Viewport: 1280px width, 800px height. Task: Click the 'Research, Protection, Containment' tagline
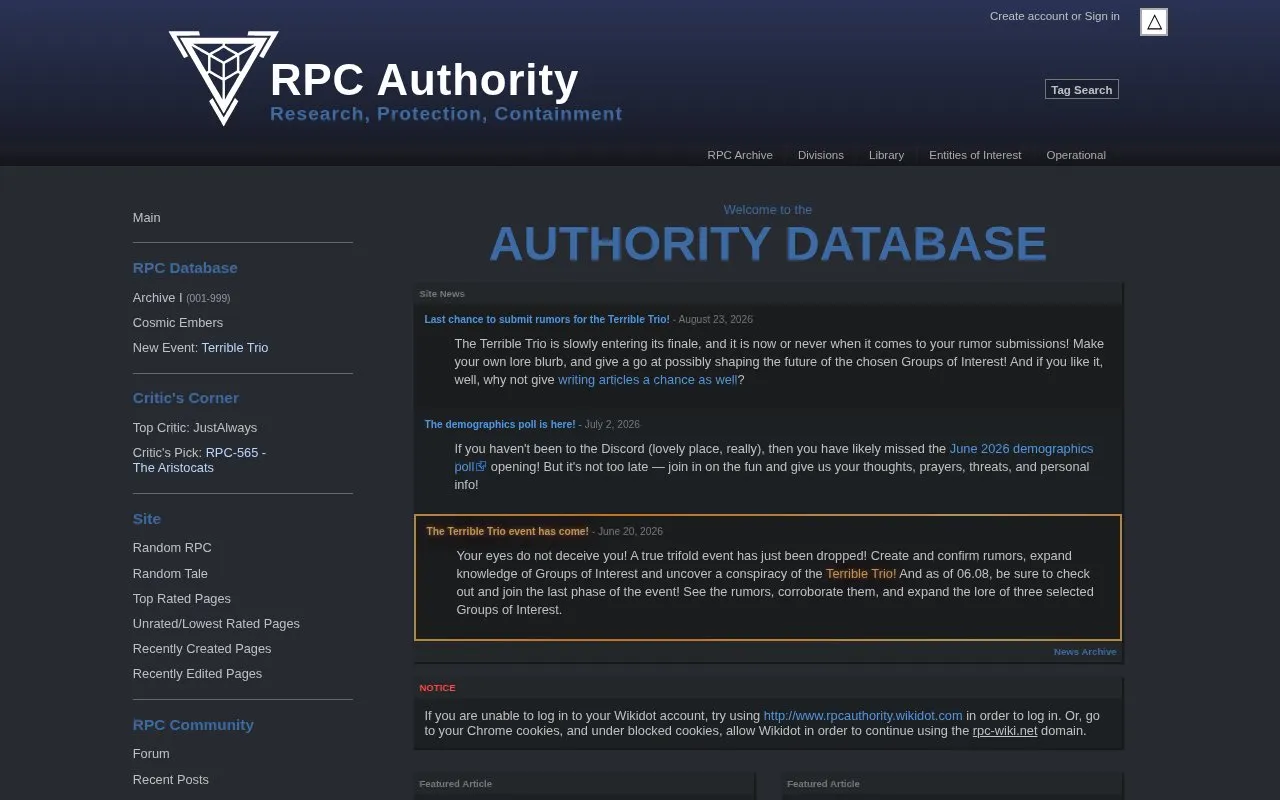pyautogui.click(x=446, y=114)
